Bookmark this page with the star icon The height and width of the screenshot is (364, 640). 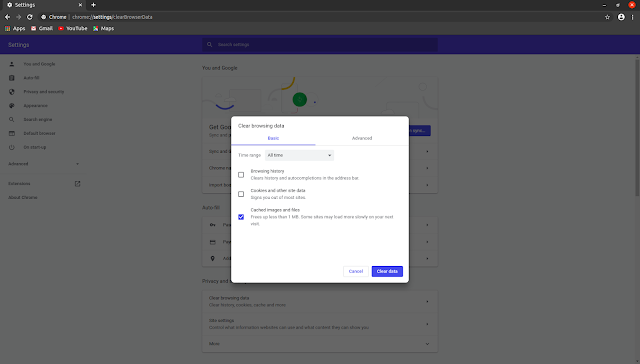tap(607, 17)
